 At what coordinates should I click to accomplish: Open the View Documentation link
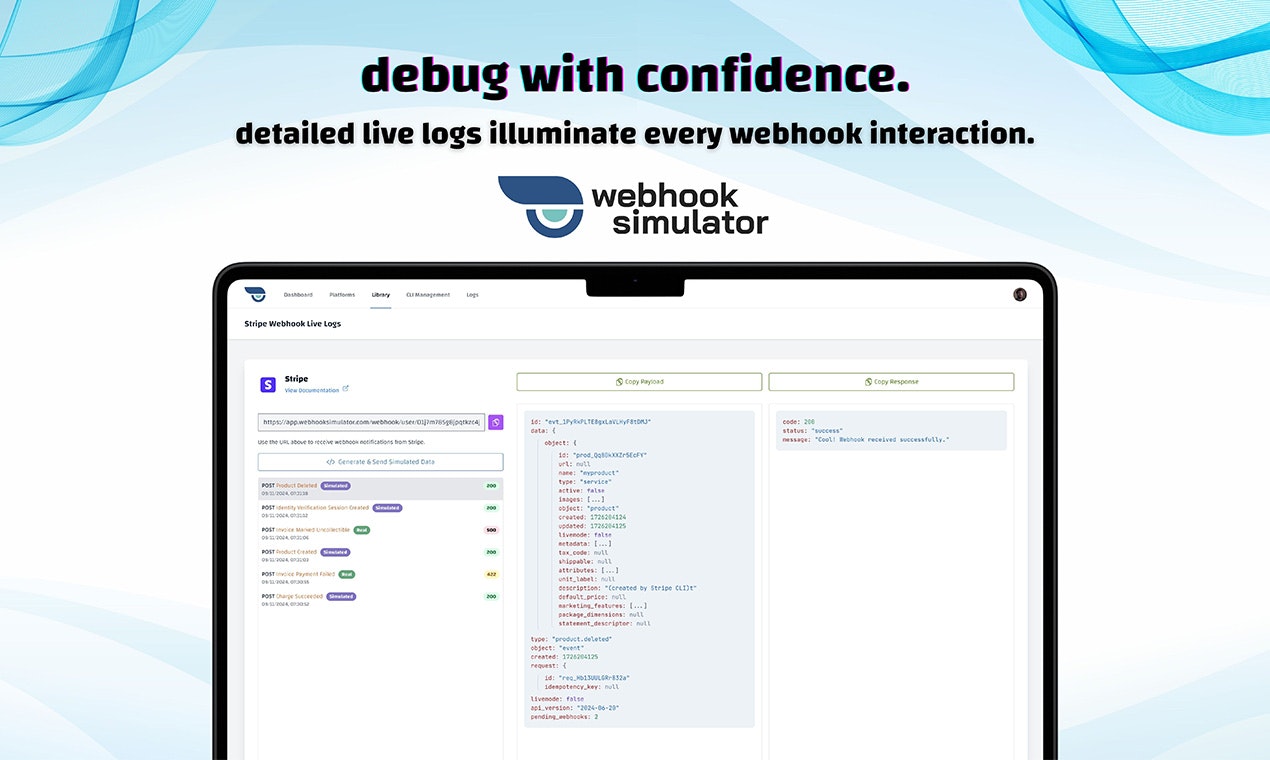(x=316, y=390)
